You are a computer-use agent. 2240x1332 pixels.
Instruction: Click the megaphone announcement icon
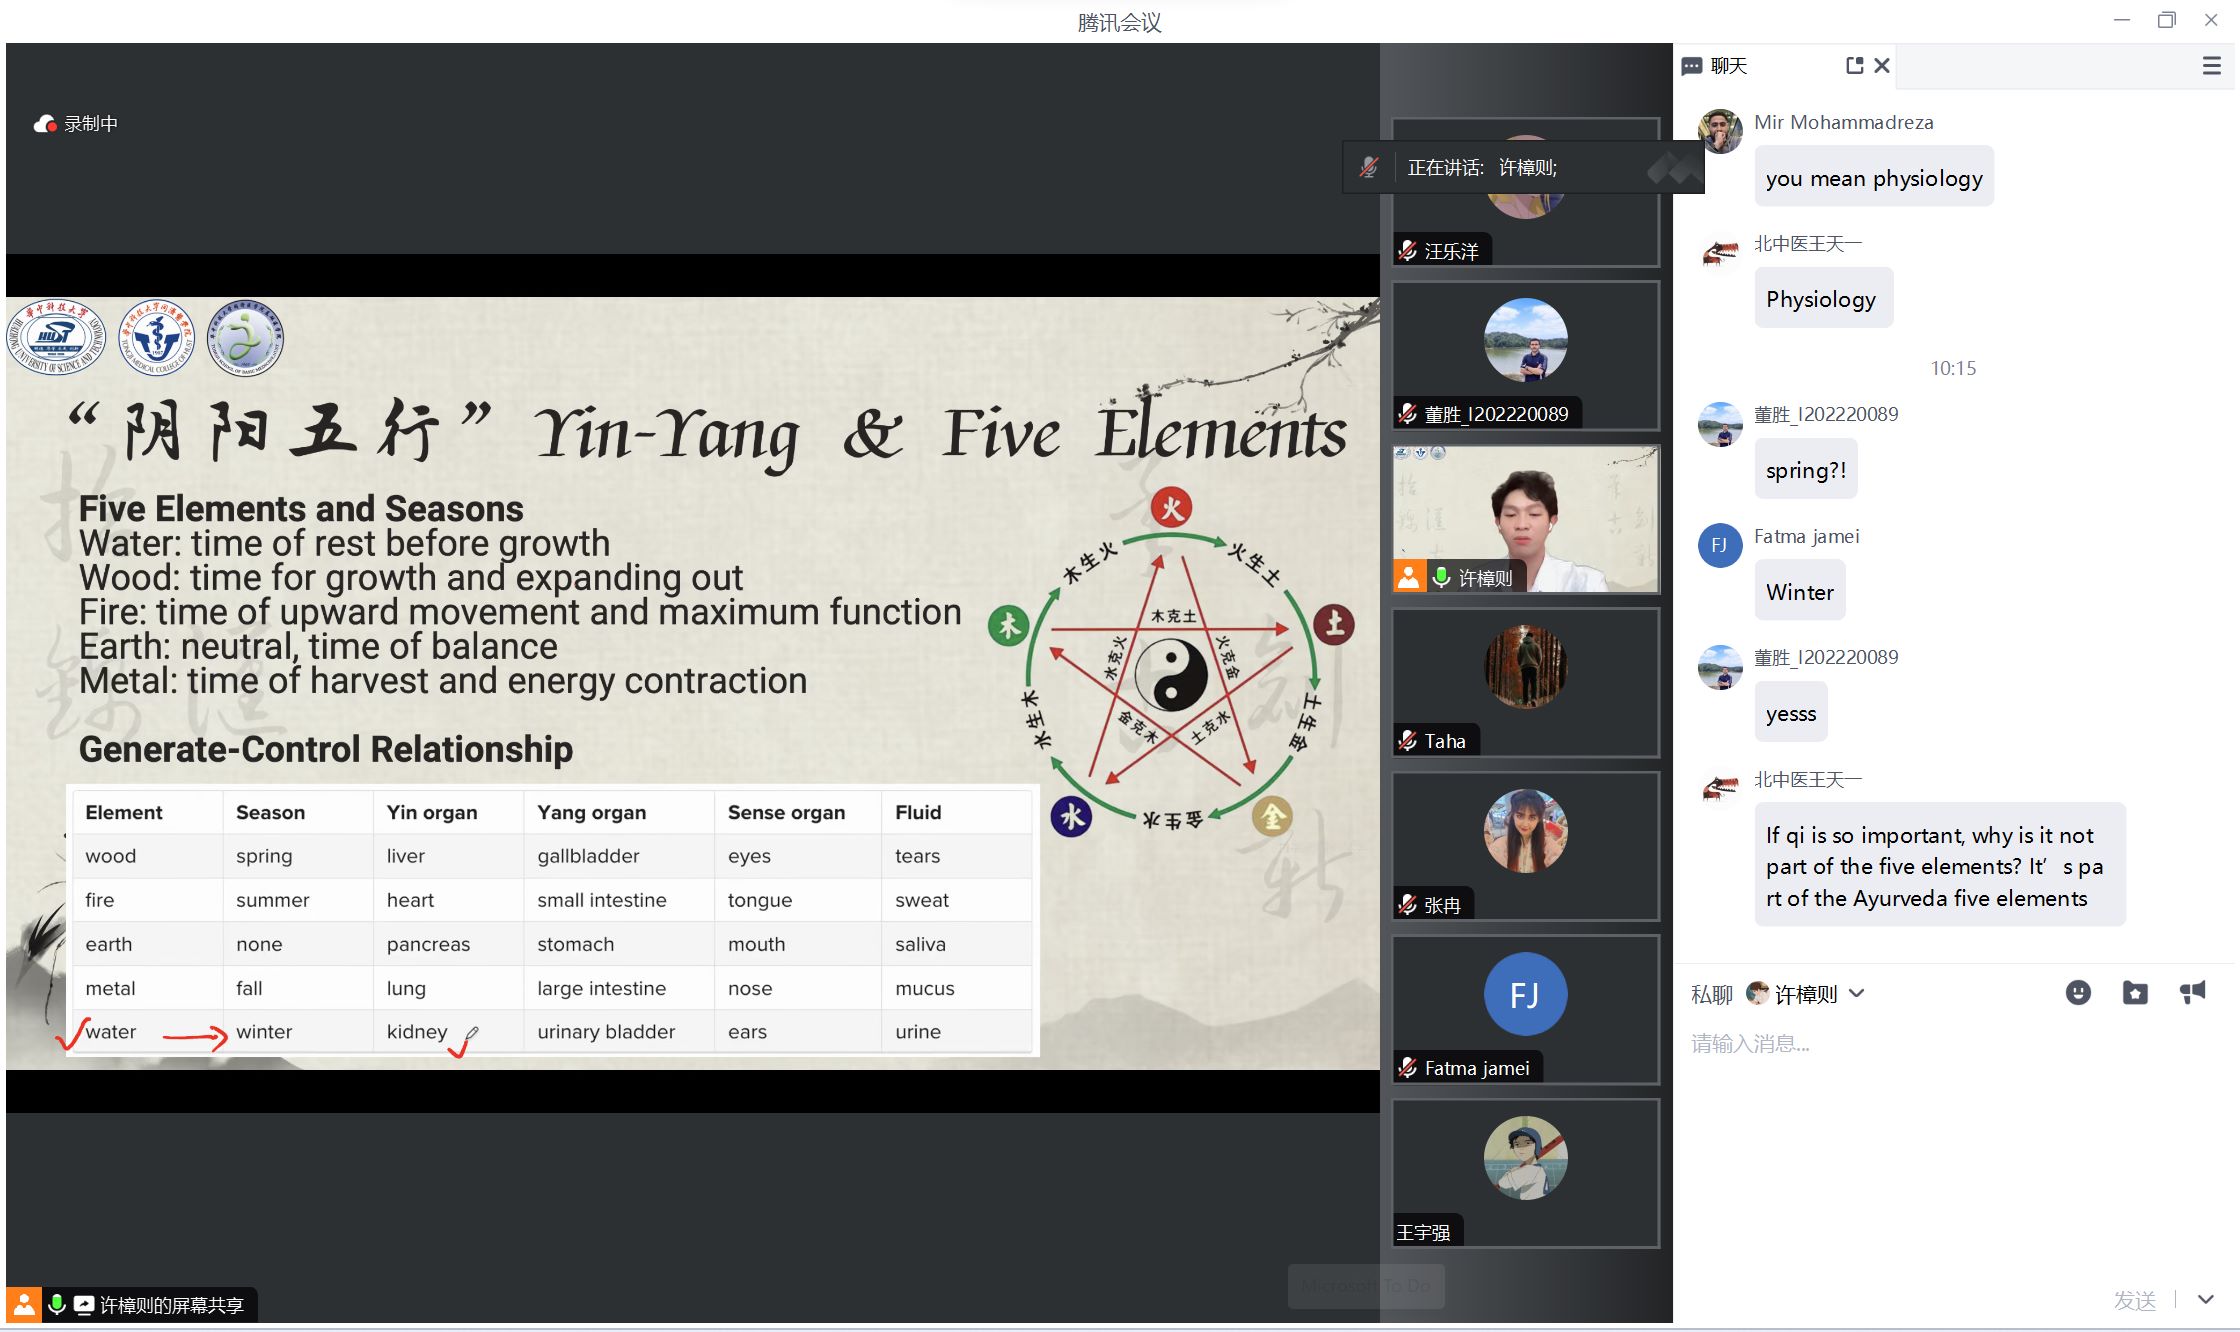point(2192,992)
